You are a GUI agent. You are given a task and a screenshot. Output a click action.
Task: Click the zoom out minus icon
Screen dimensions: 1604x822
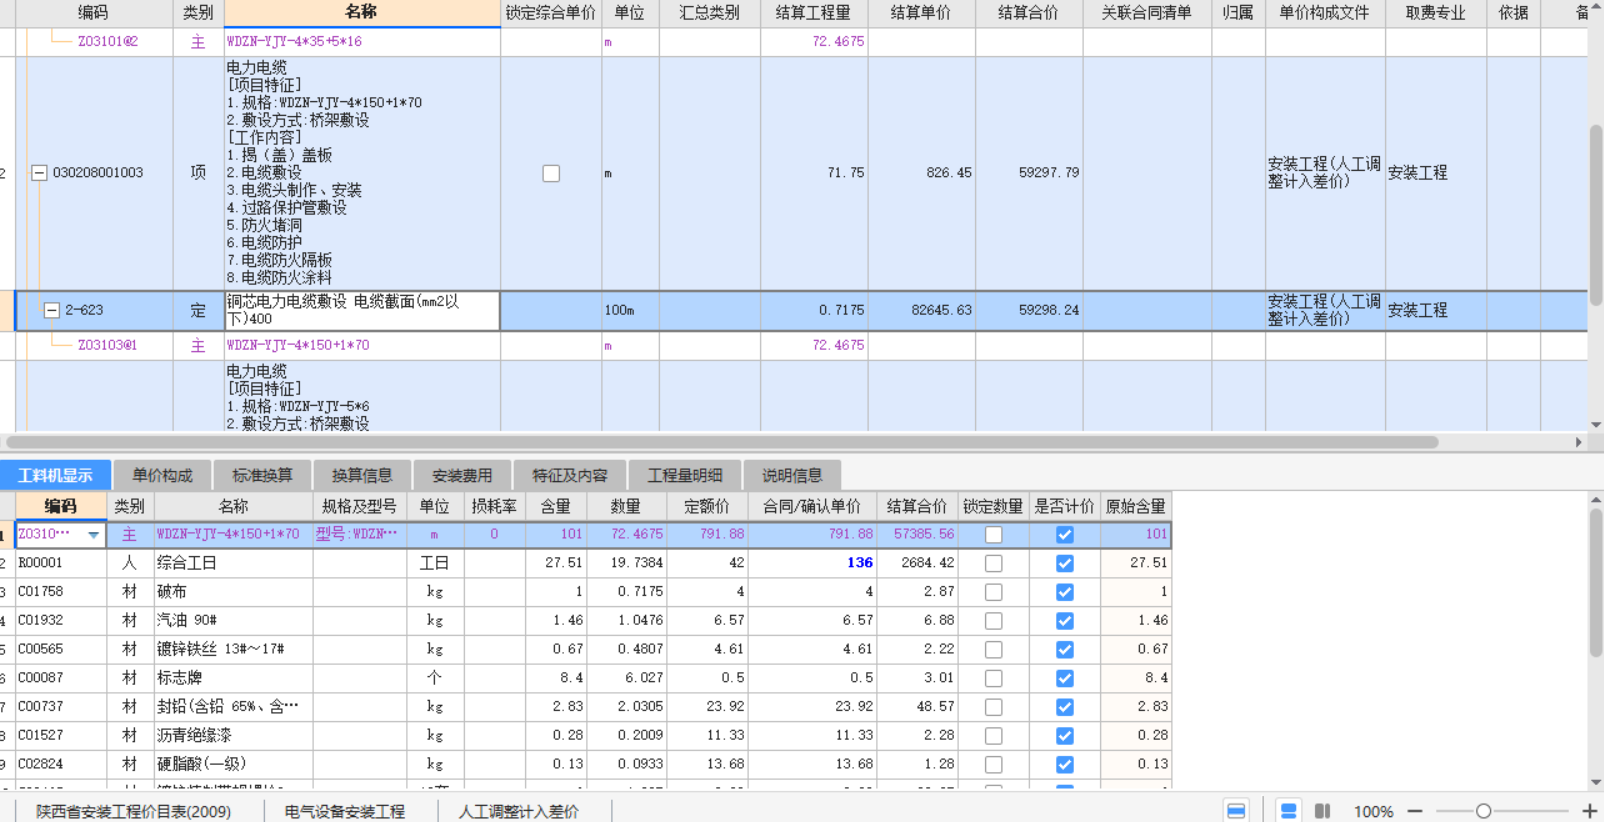1415,811
